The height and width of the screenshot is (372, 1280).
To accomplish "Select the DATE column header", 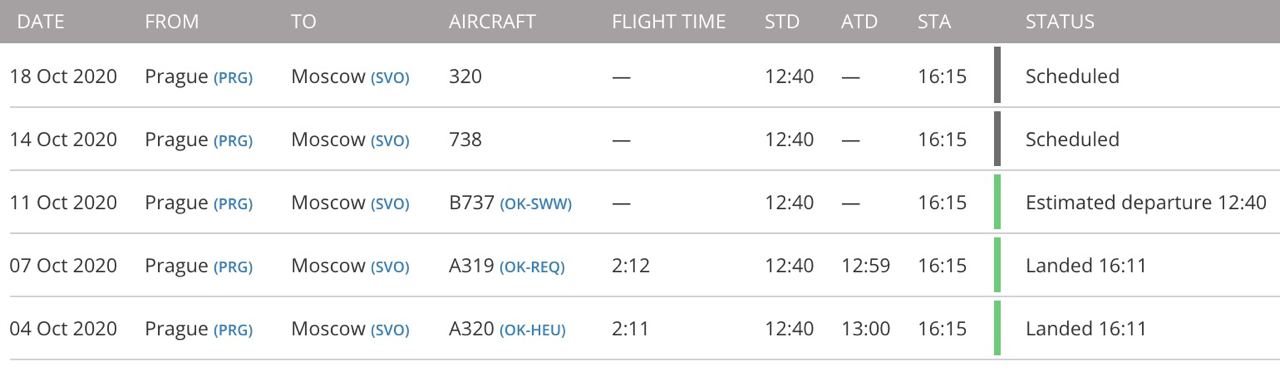I will (x=41, y=21).
